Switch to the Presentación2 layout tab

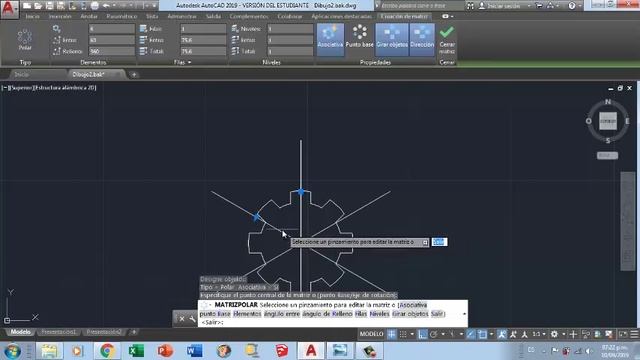tap(104, 332)
